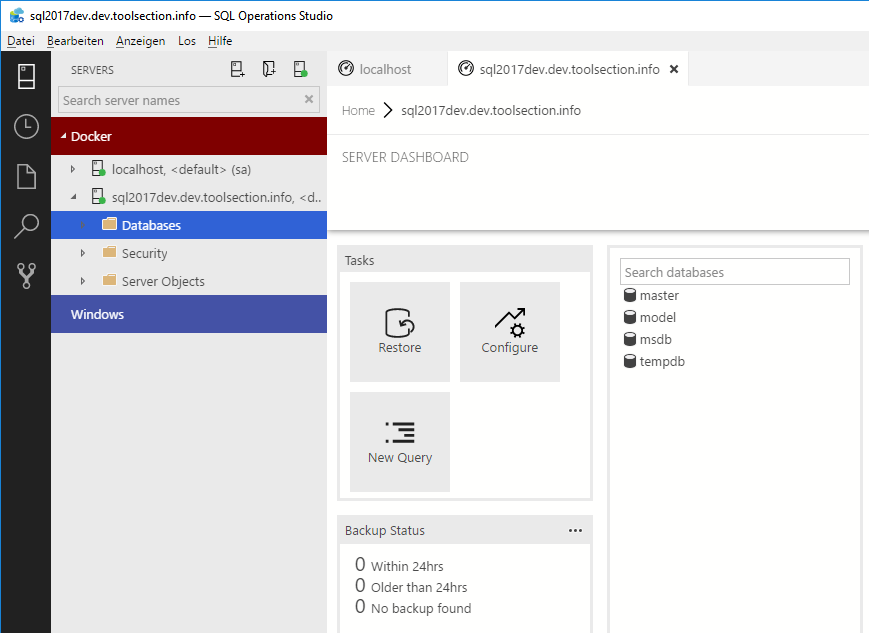Click the sql2017dev server connection icon
The width and height of the screenshot is (869, 633).
[x=99, y=196]
